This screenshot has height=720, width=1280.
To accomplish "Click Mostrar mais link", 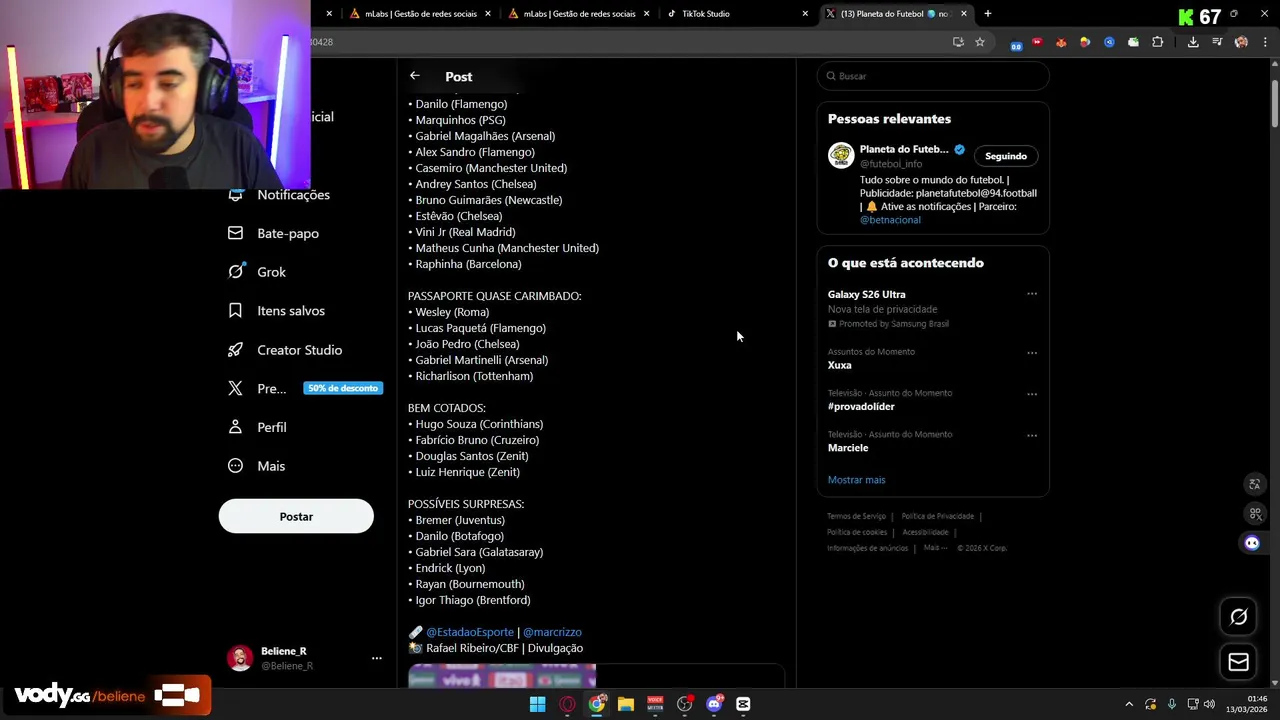I will click(x=856, y=480).
